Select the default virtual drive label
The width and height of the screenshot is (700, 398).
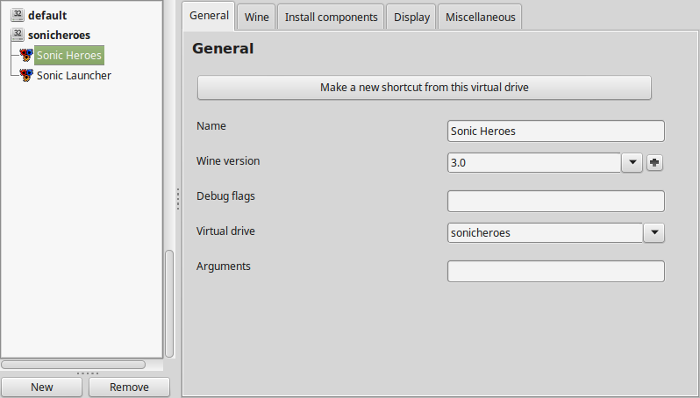47,15
